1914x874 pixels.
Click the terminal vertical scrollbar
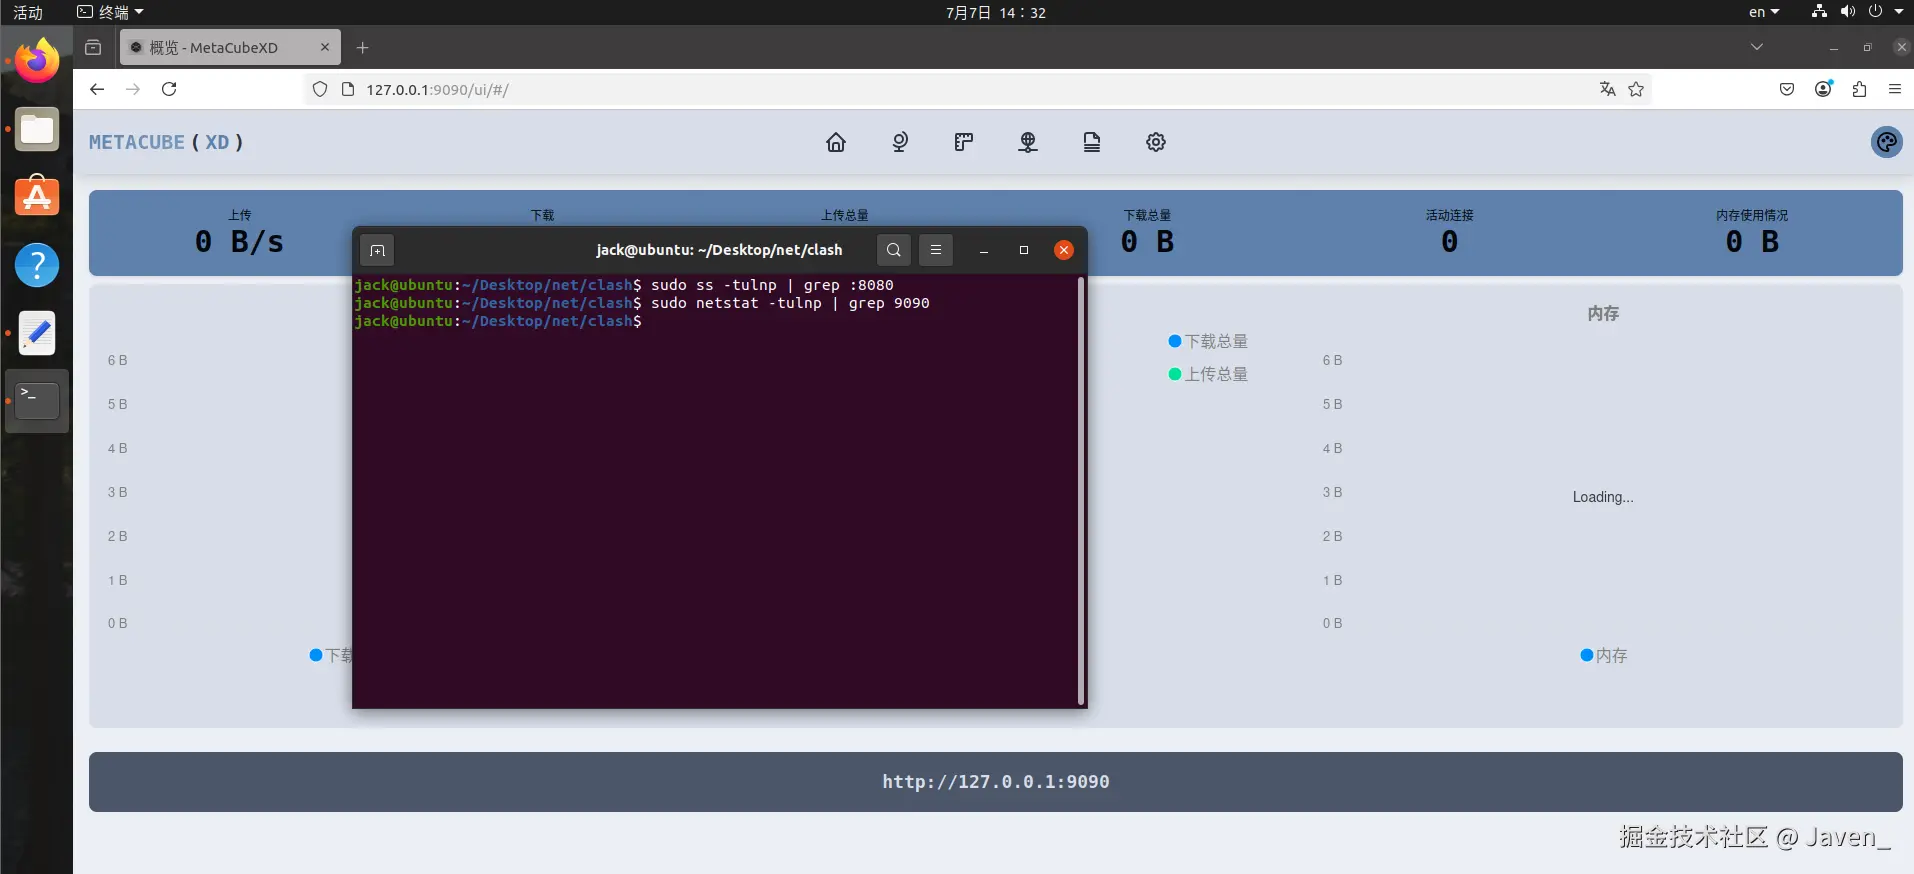pyautogui.click(x=1081, y=490)
